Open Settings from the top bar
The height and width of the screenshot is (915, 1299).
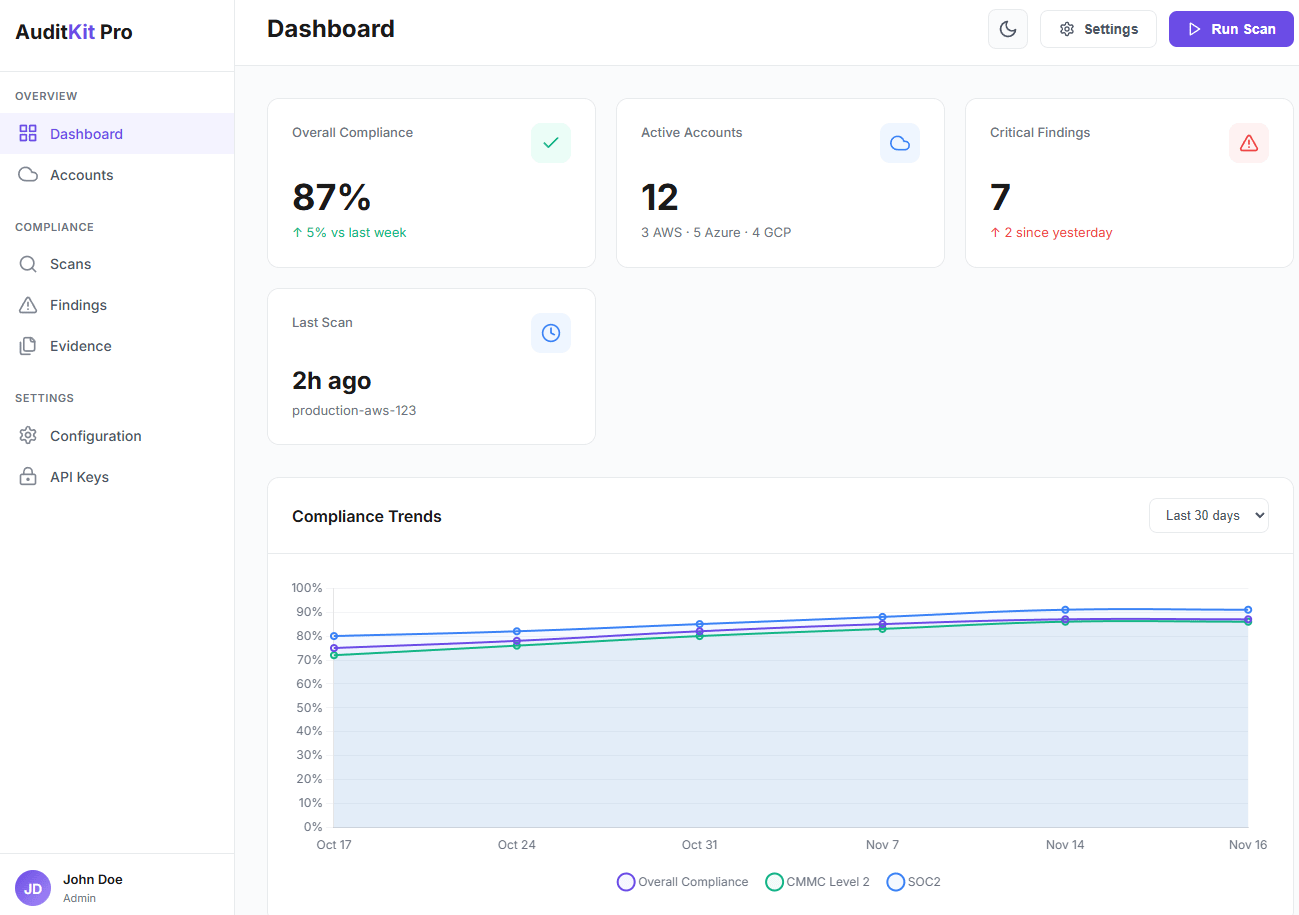click(x=1098, y=29)
